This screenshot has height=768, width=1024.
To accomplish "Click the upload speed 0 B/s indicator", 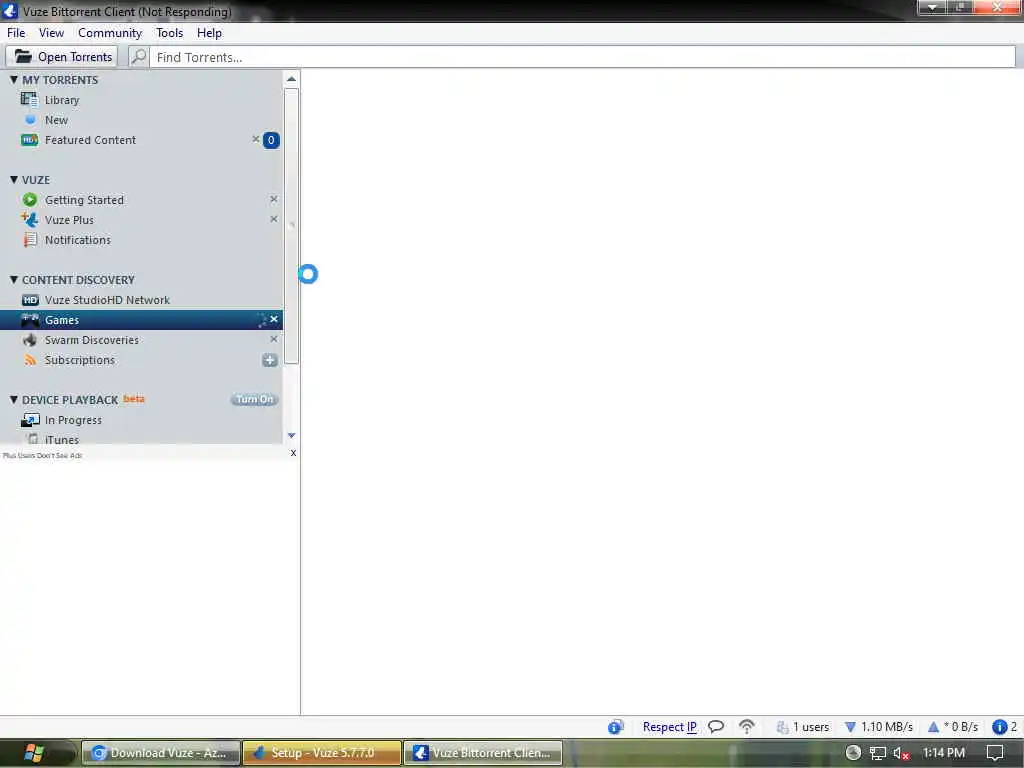I will [953, 727].
